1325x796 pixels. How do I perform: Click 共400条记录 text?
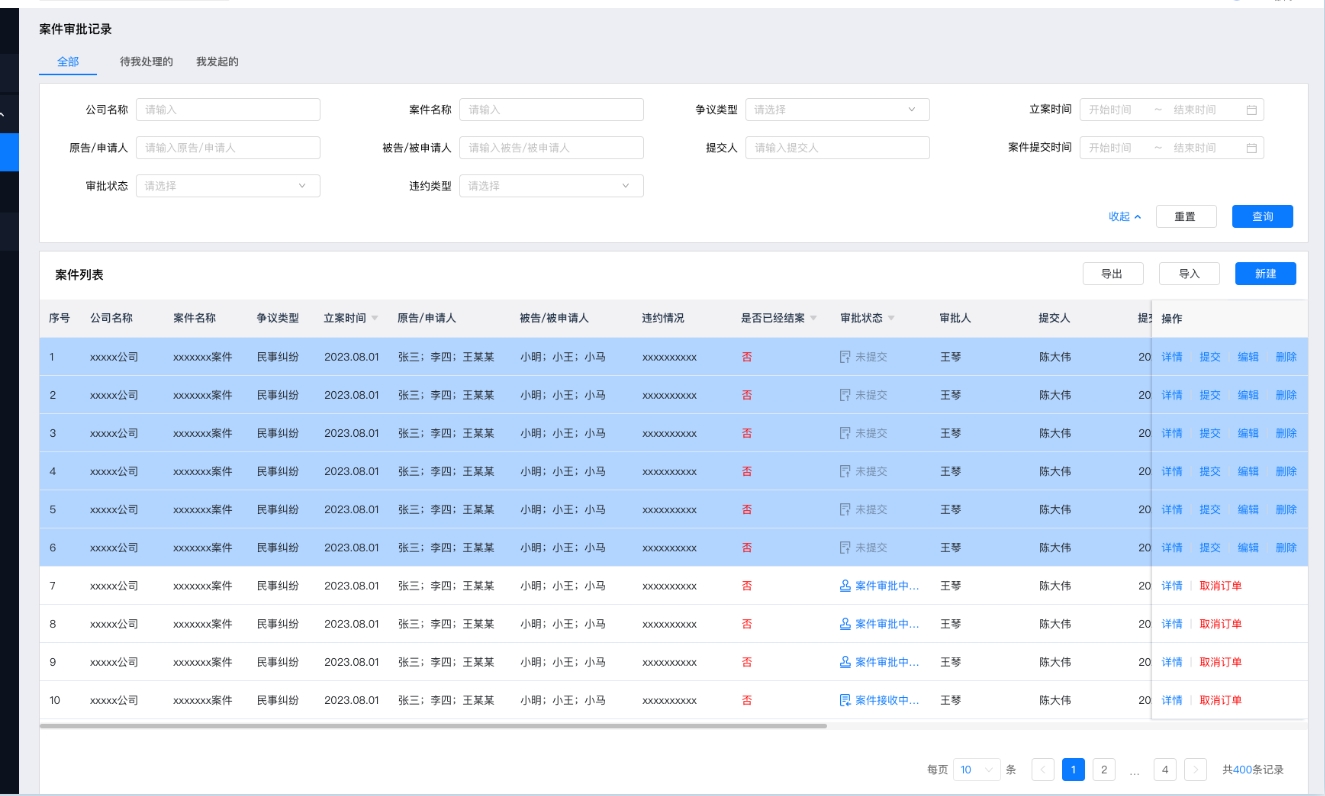(x=1253, y=769)
